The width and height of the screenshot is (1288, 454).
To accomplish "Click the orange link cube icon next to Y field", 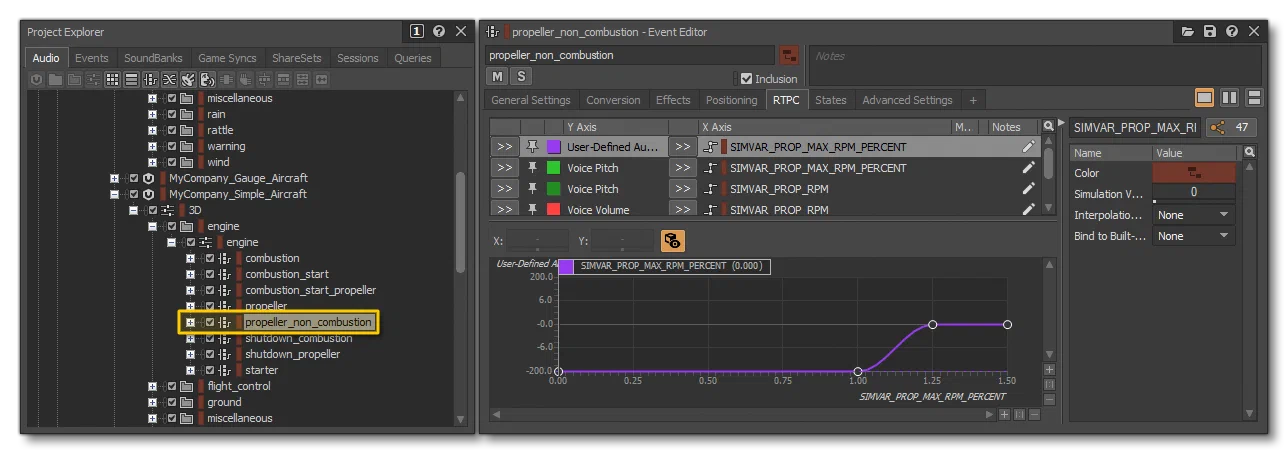I will click(x=672, y=241).
